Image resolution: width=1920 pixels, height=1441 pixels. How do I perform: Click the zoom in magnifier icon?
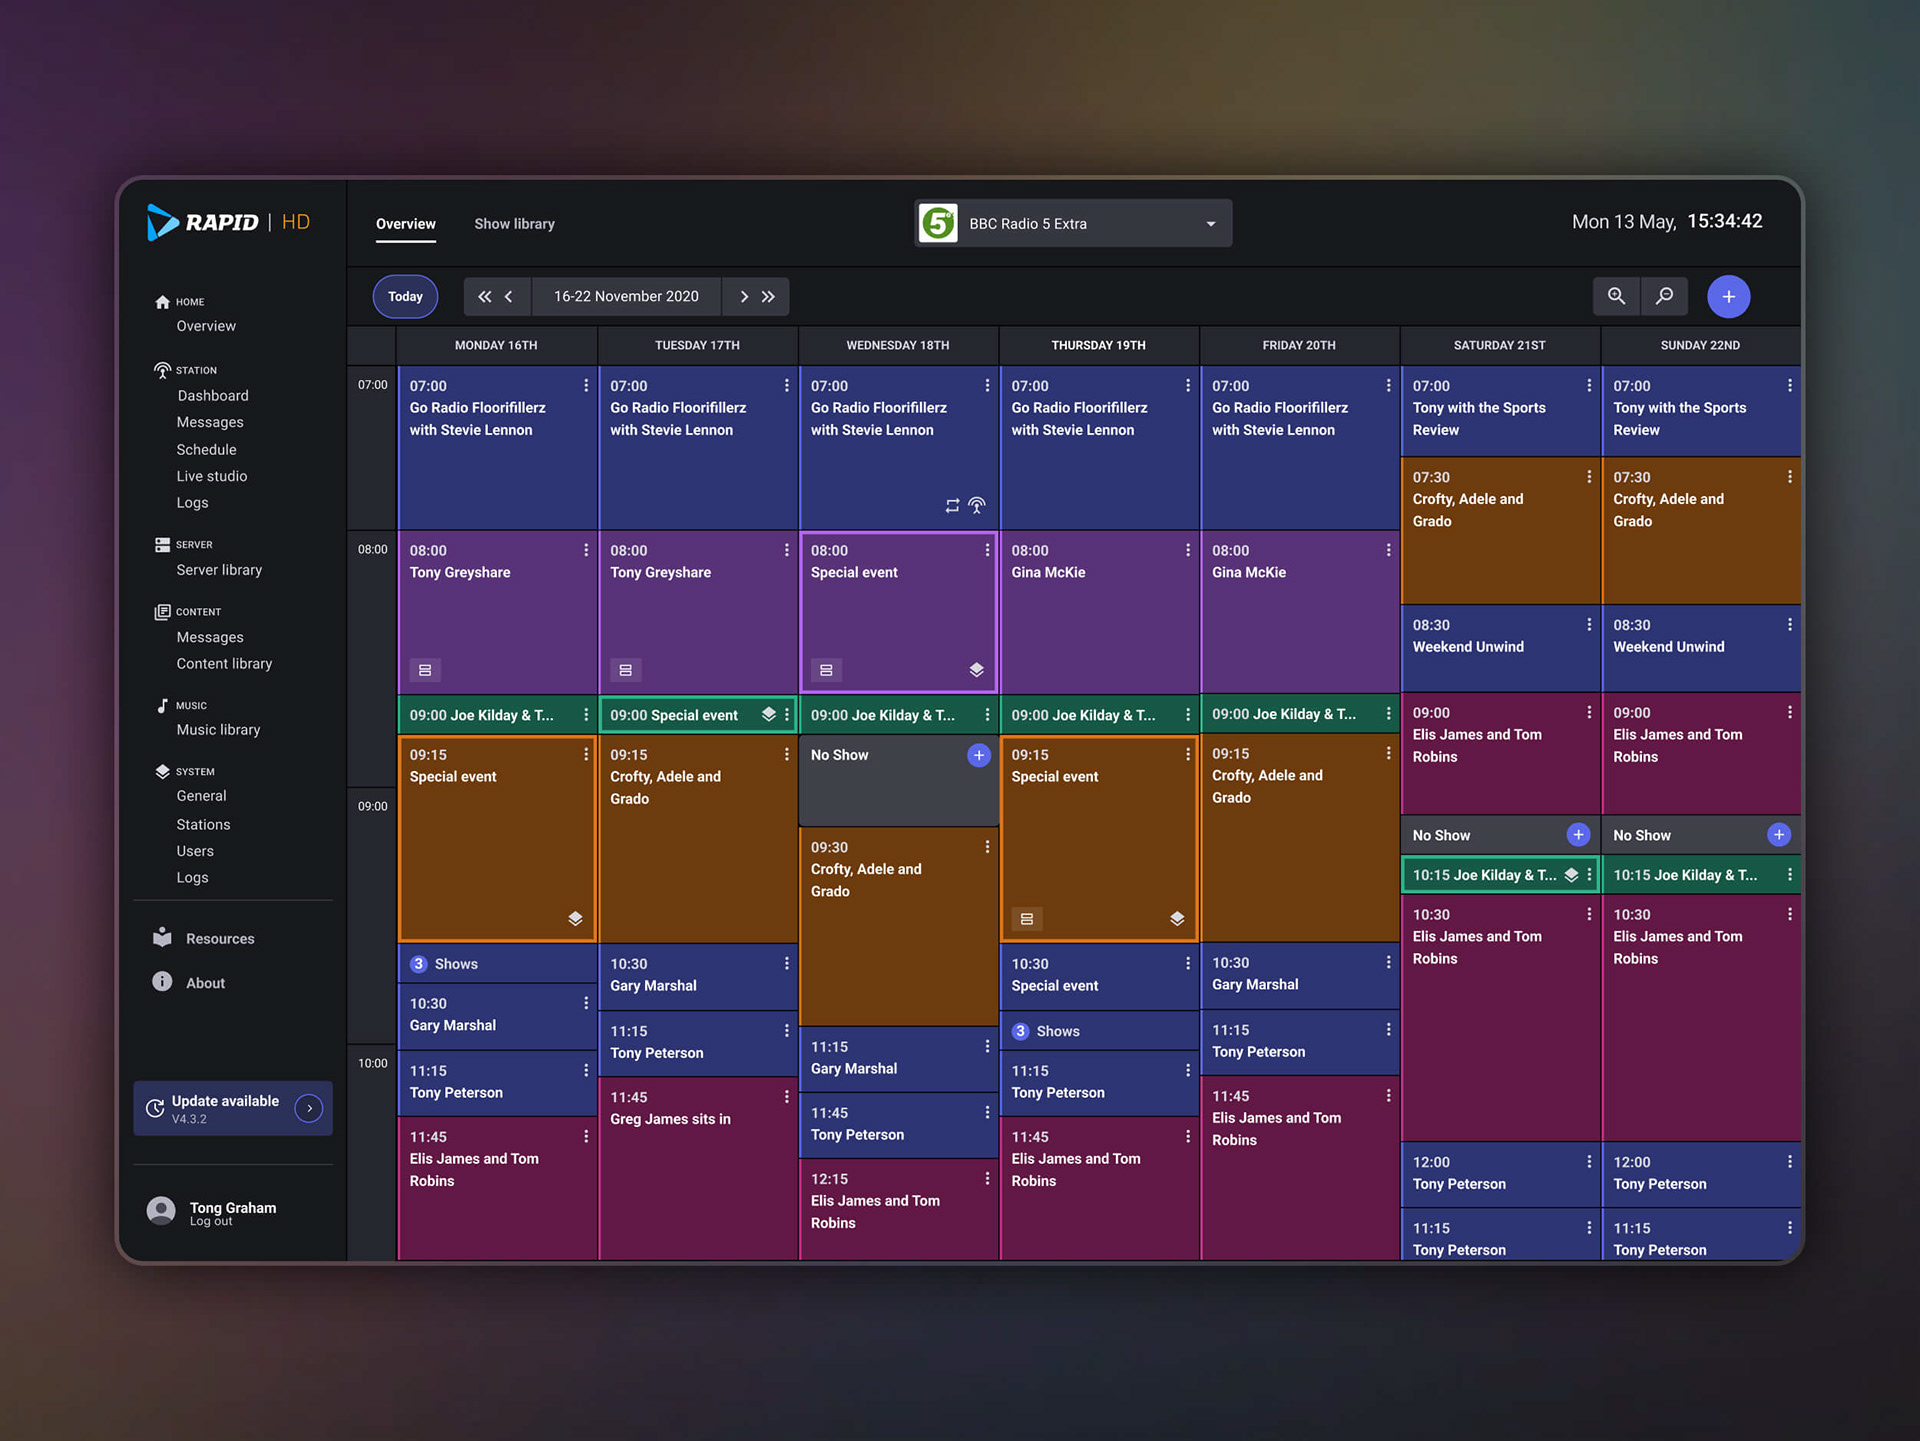pyautogui.click(x=1616, y=296)
